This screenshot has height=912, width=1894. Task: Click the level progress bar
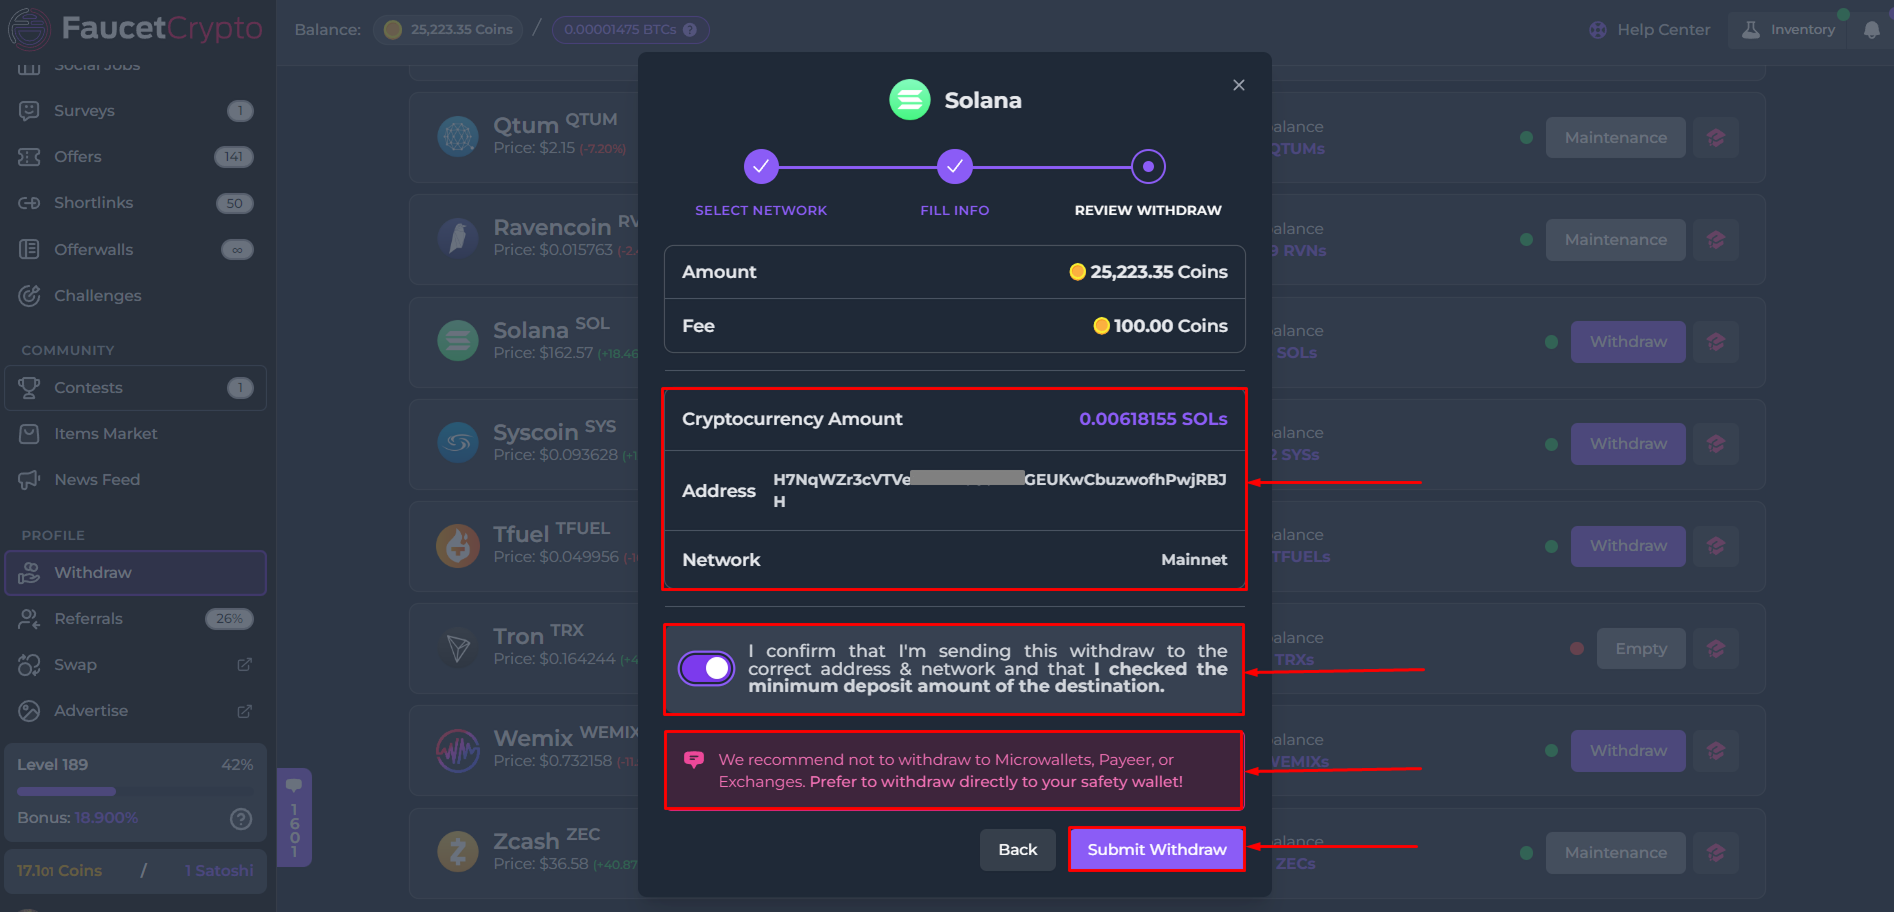pos(134,791)
